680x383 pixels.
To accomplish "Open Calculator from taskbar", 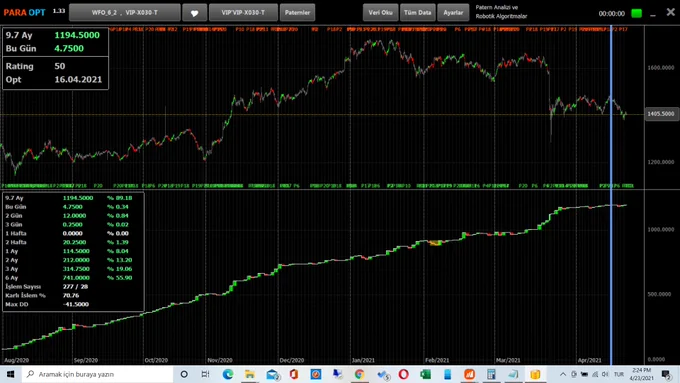I will click(491, 374).
